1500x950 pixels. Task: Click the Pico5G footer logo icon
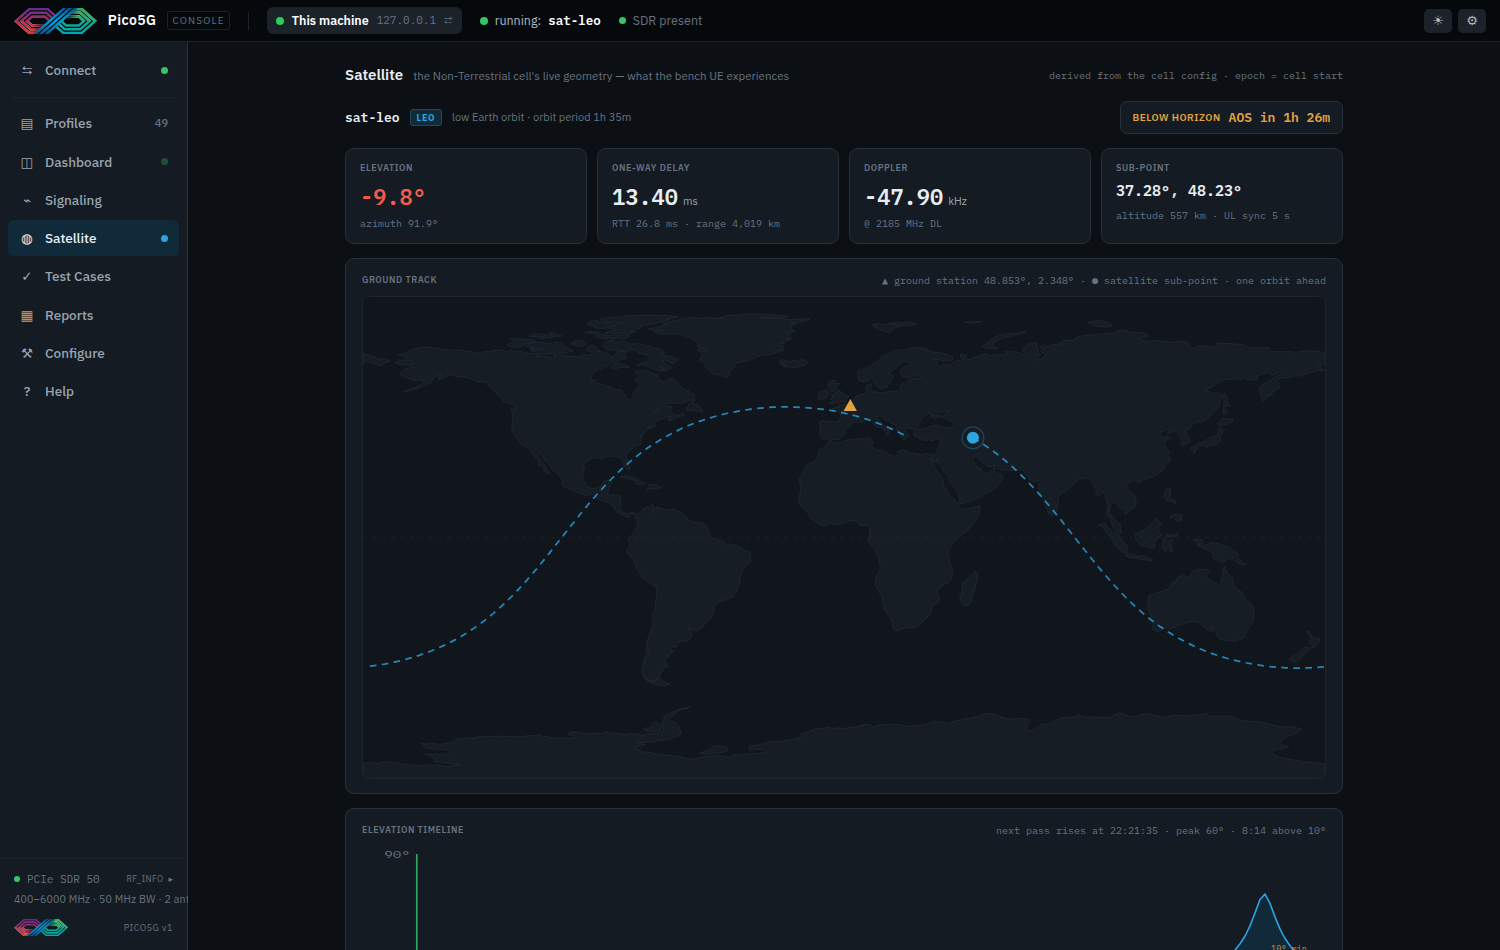click(41, 927)
